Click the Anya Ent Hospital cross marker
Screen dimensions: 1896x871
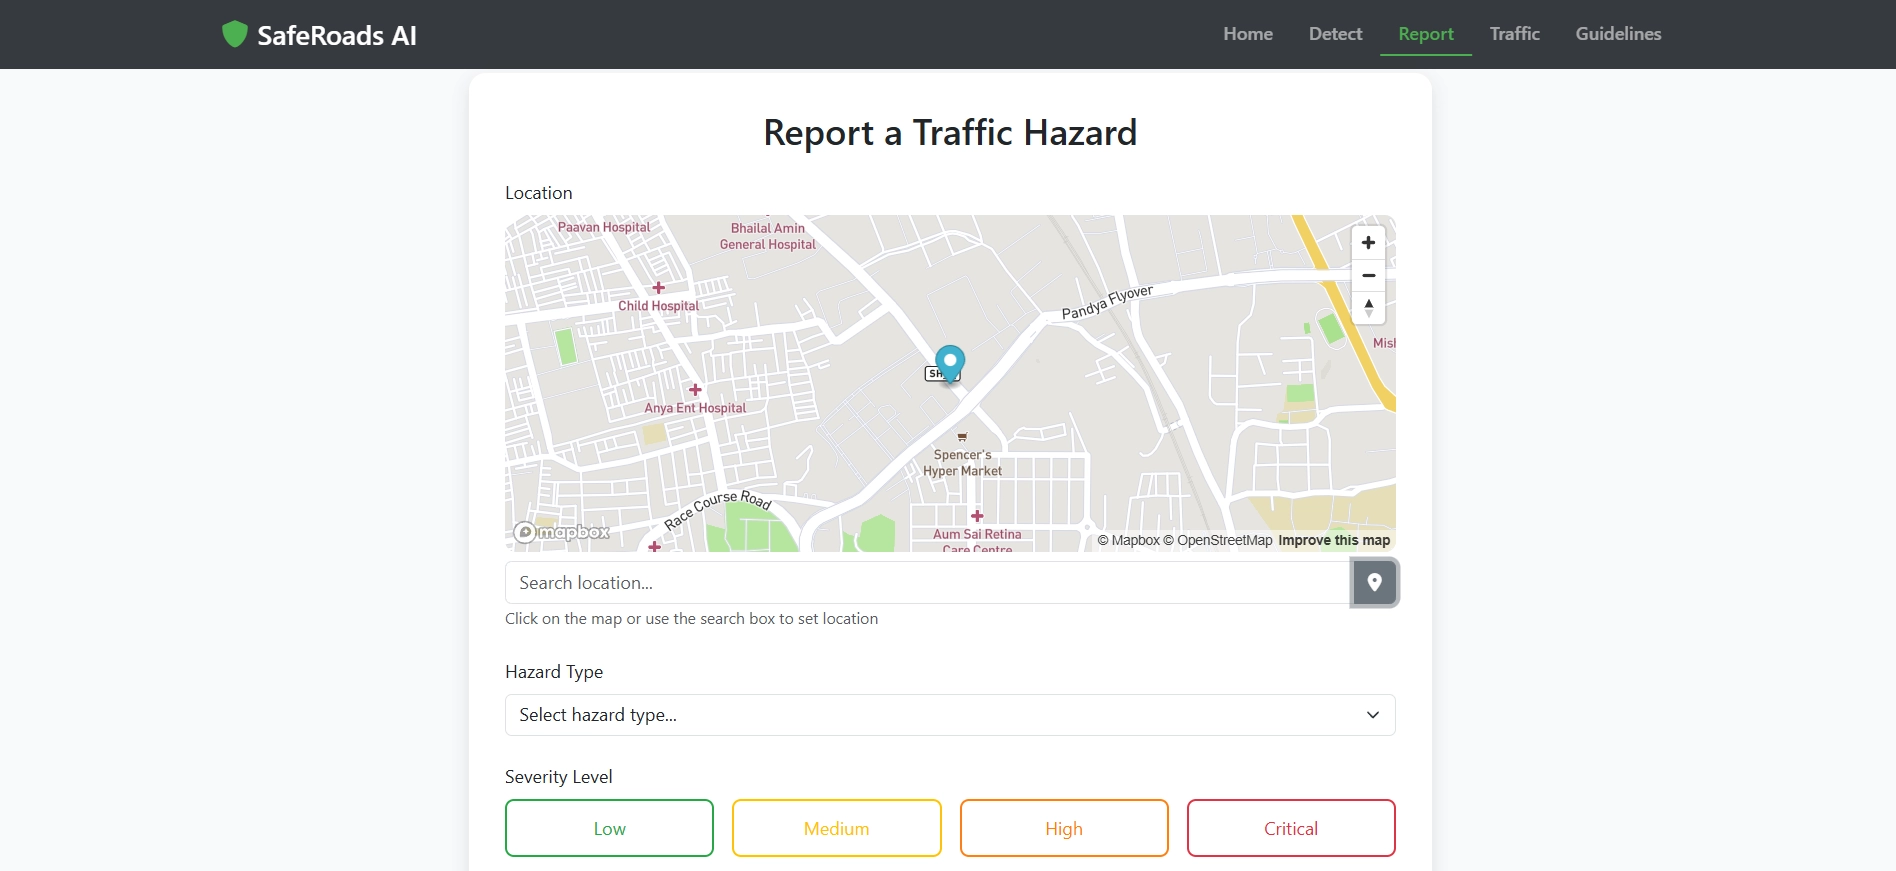695,390
